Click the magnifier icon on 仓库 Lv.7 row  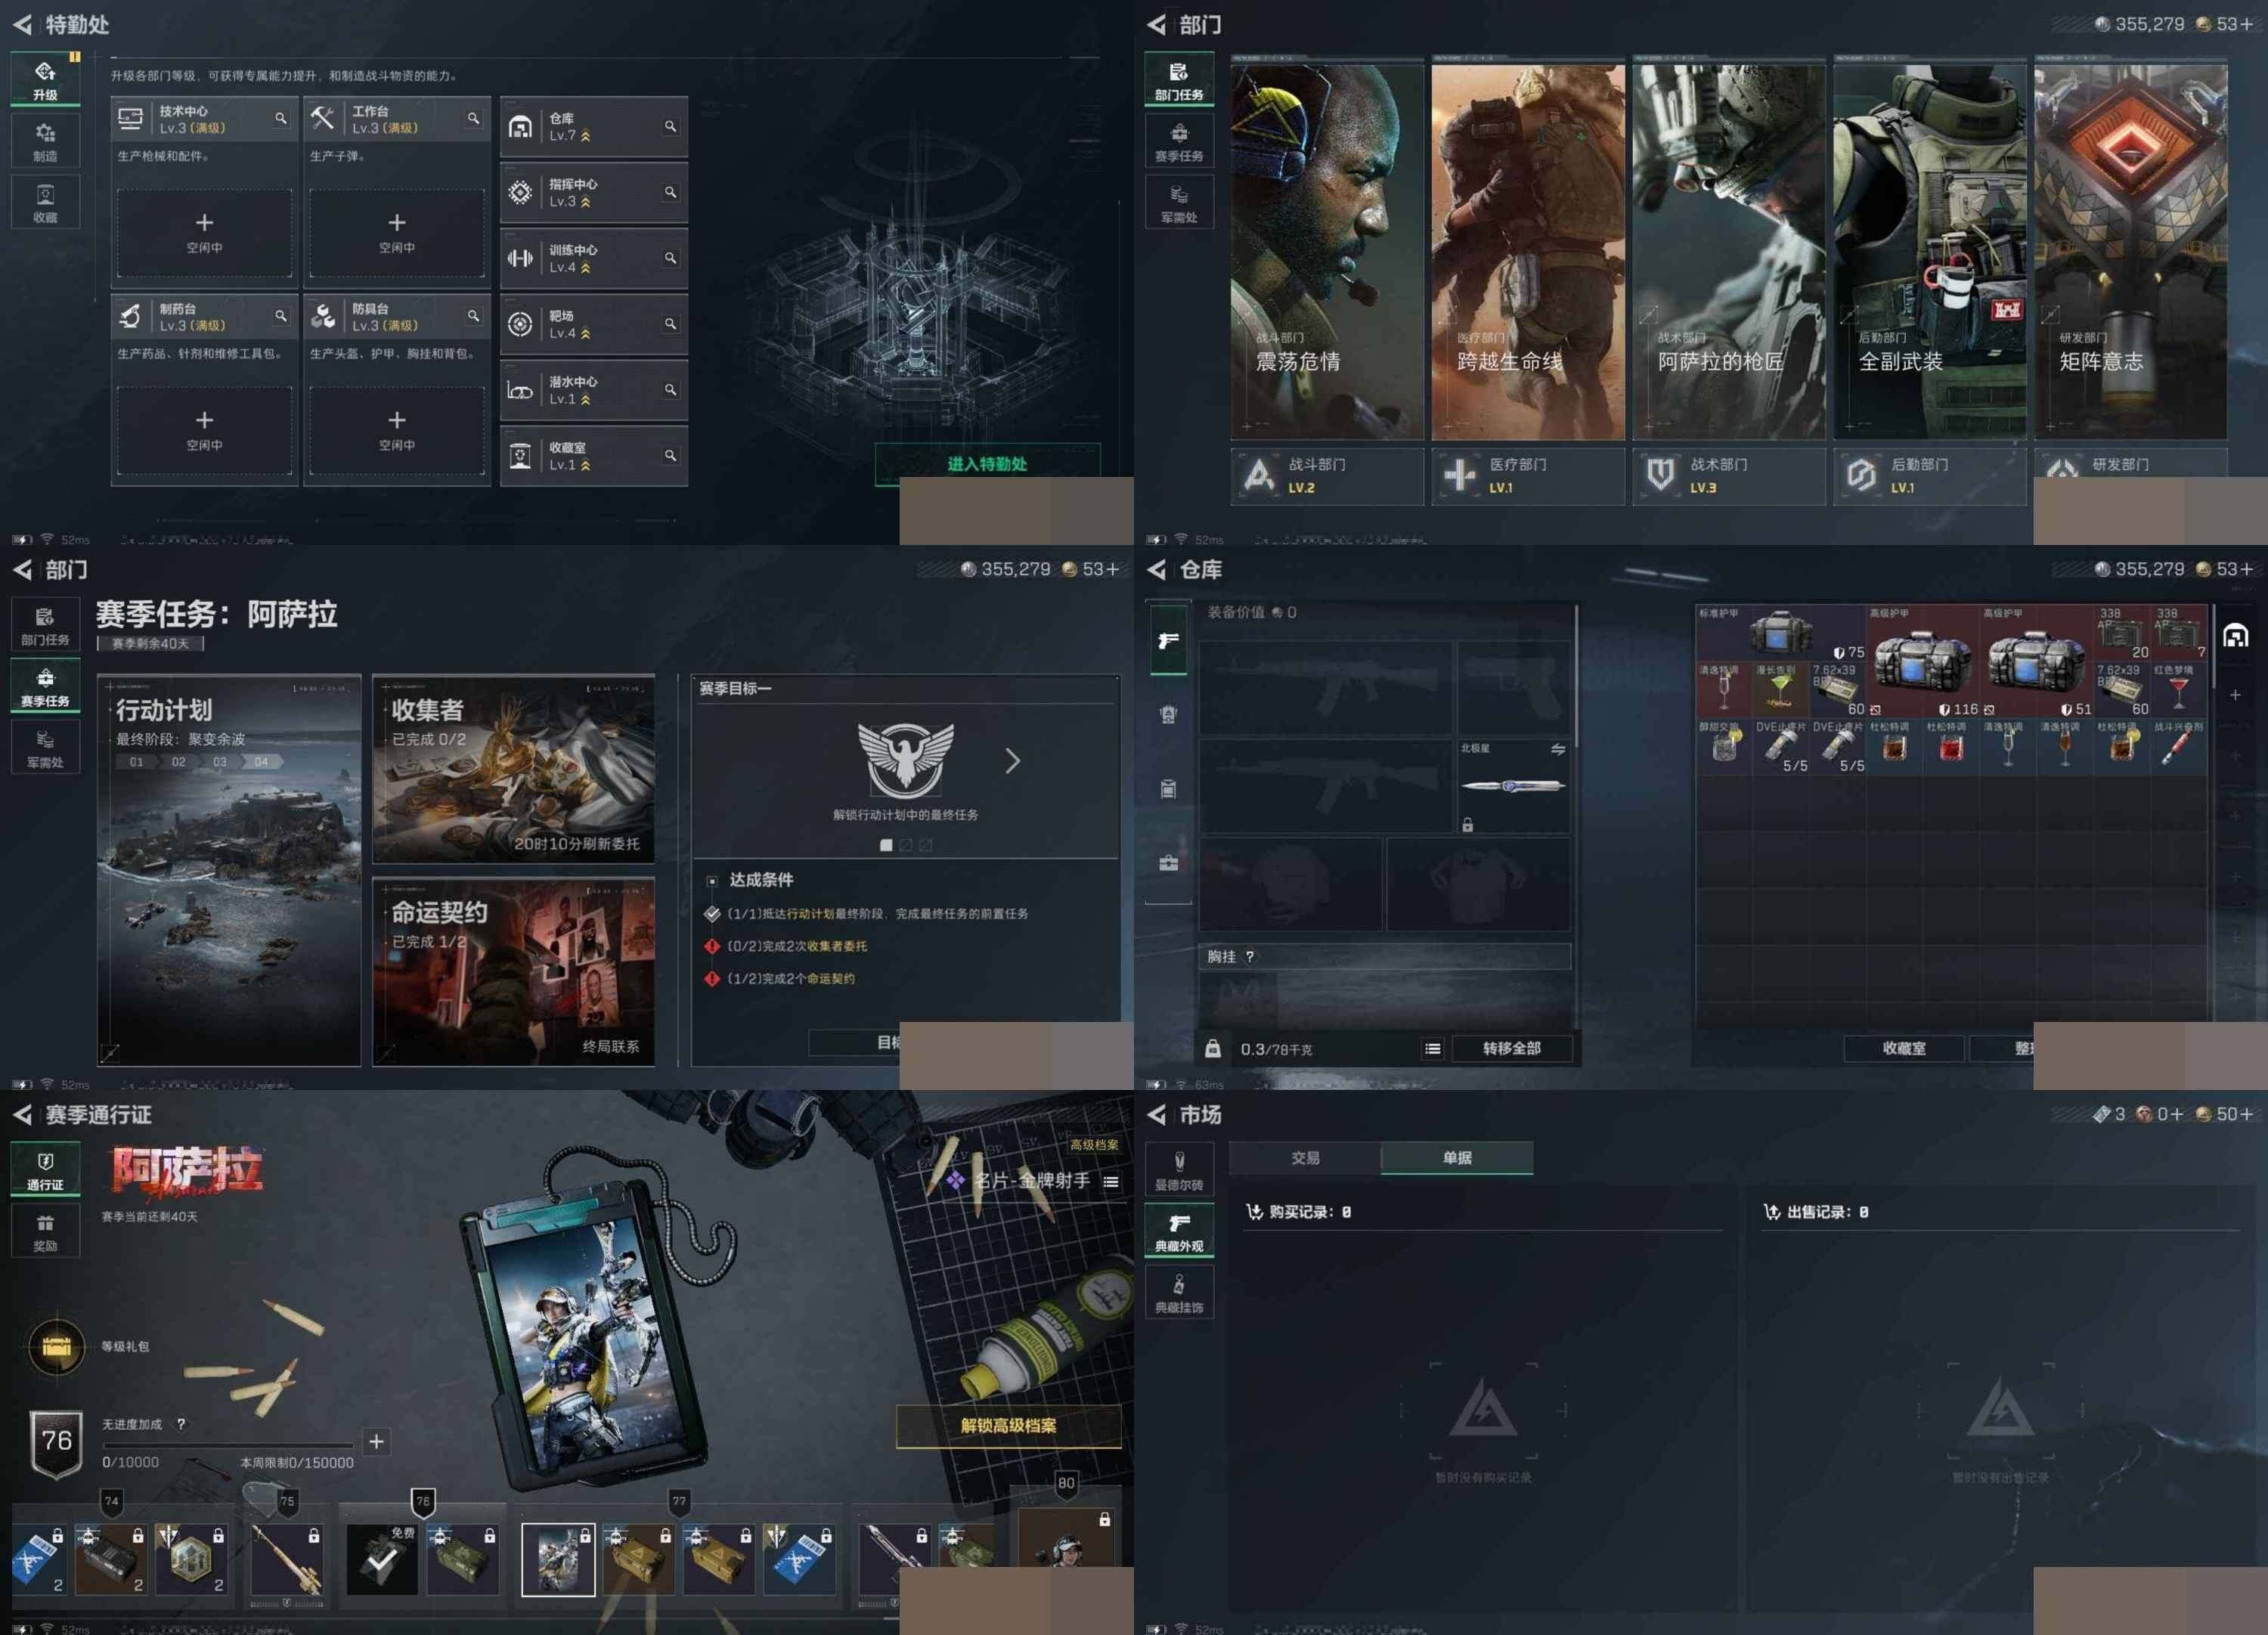pyautogui.click(x=670, y=126)
